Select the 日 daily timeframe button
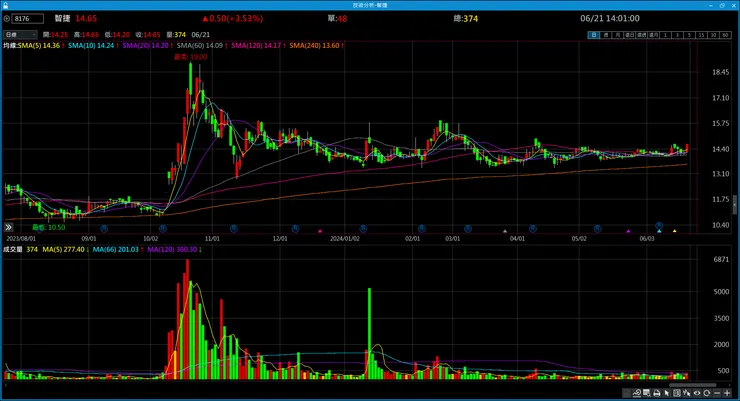 593,35
